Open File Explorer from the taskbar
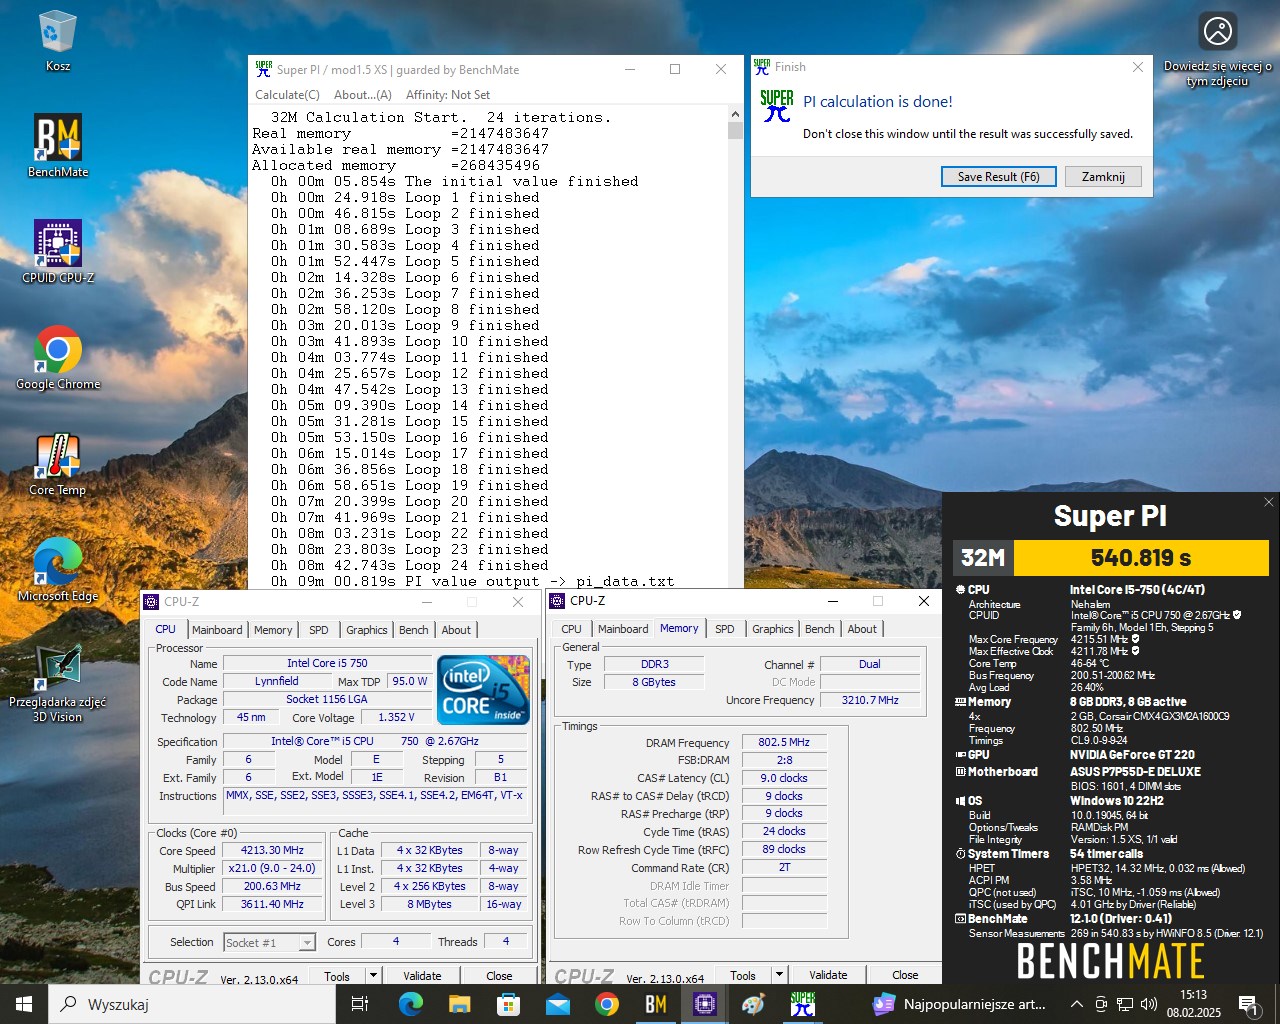 pyautogui.click(x=459, y=1004)
